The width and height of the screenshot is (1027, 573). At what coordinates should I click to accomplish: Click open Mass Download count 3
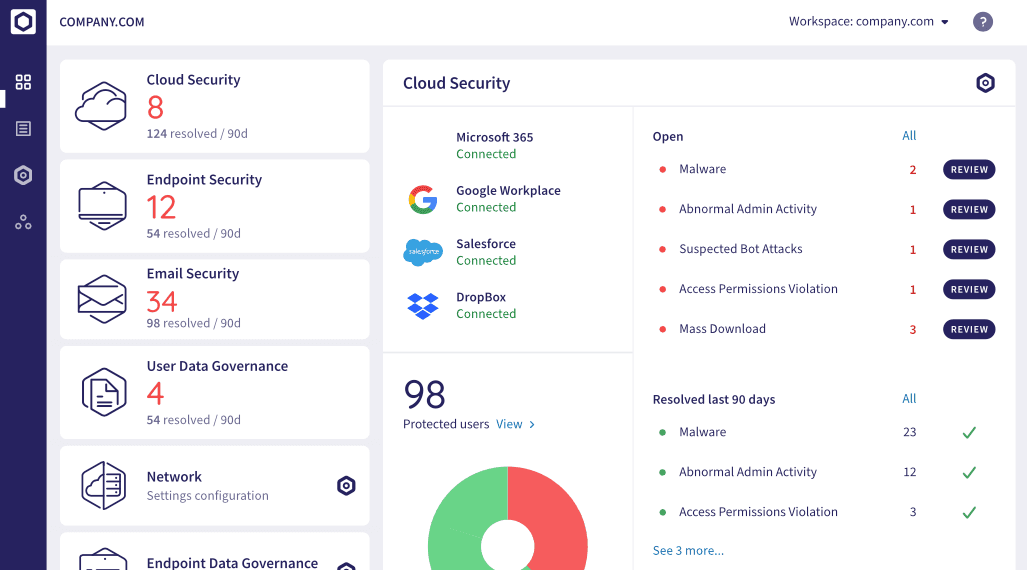(912, 329)
